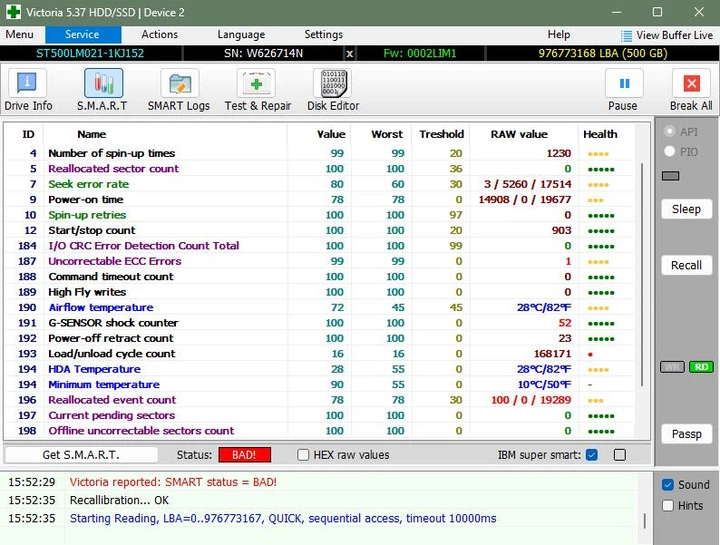This screenshot has height=545, width=720.
Task: Click the Get S.M.A.R.T. button
Action: click(81, 455)
